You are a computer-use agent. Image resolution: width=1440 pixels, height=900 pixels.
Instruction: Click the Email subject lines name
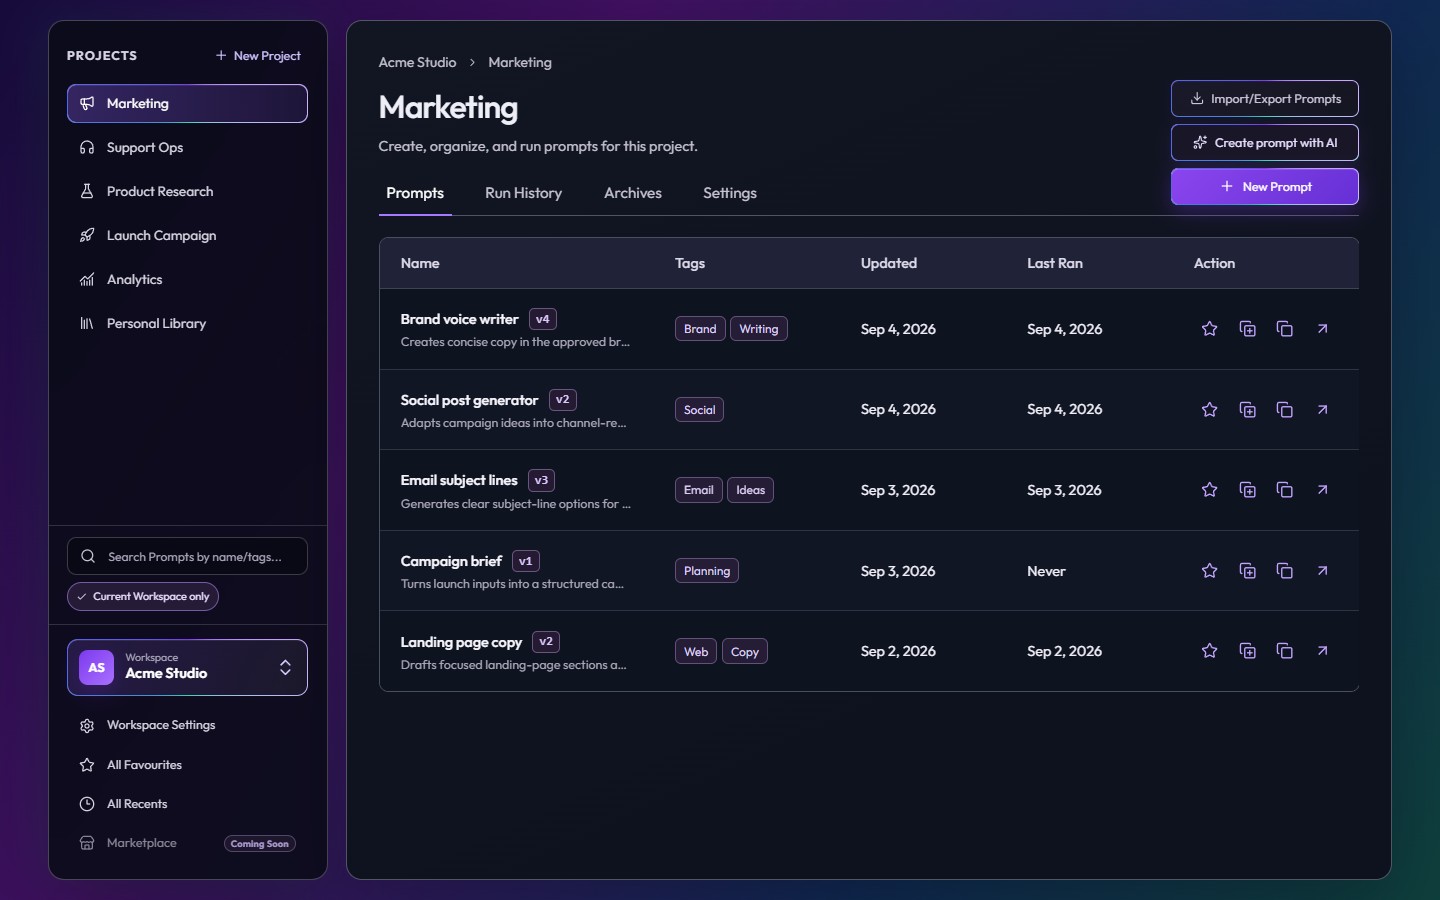pyautogui.click(x=459, y=480)
